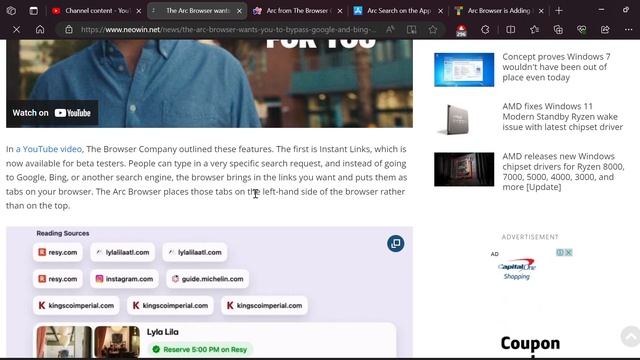The image size is (640, 360).
Task: Close the Channel content YouTube tab
Action: 139,11
